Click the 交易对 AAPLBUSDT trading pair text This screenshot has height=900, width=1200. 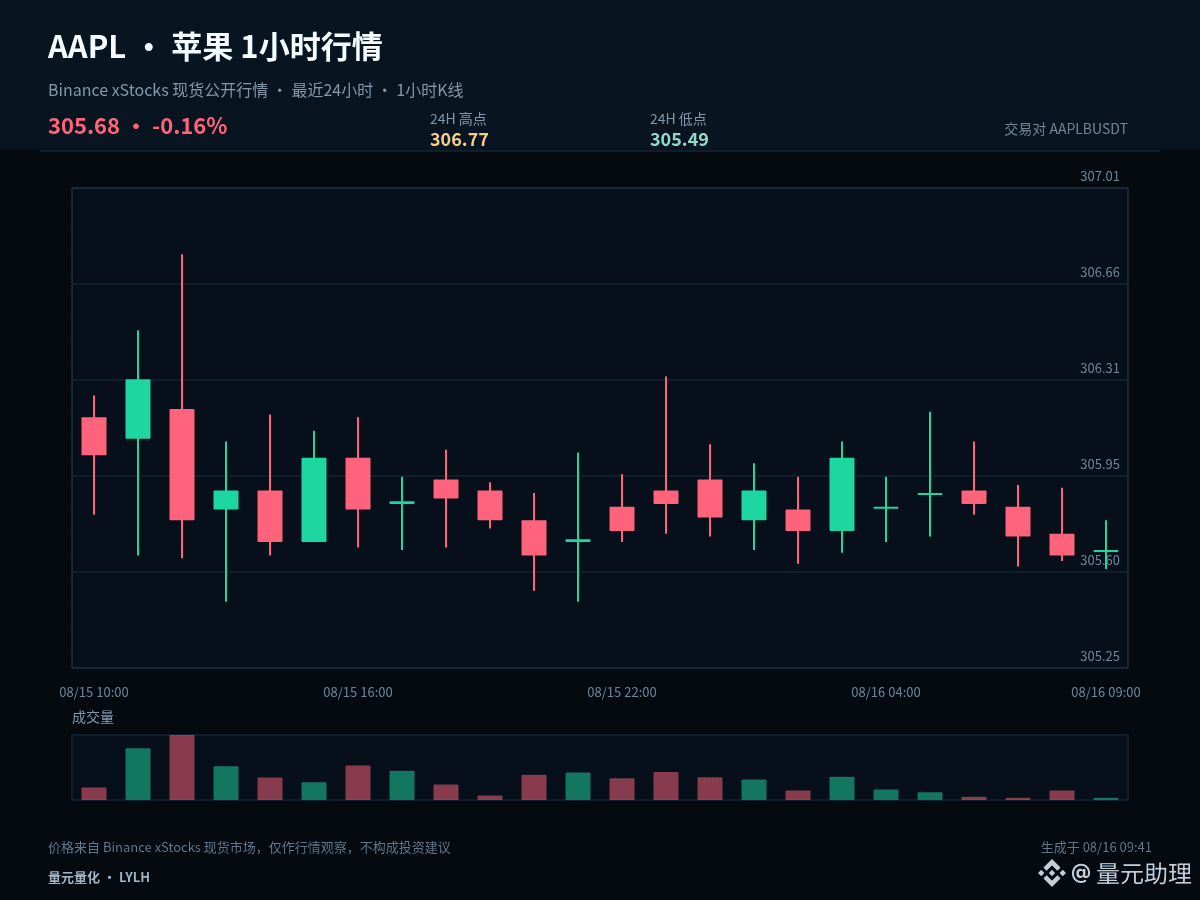click(1066, 129)
